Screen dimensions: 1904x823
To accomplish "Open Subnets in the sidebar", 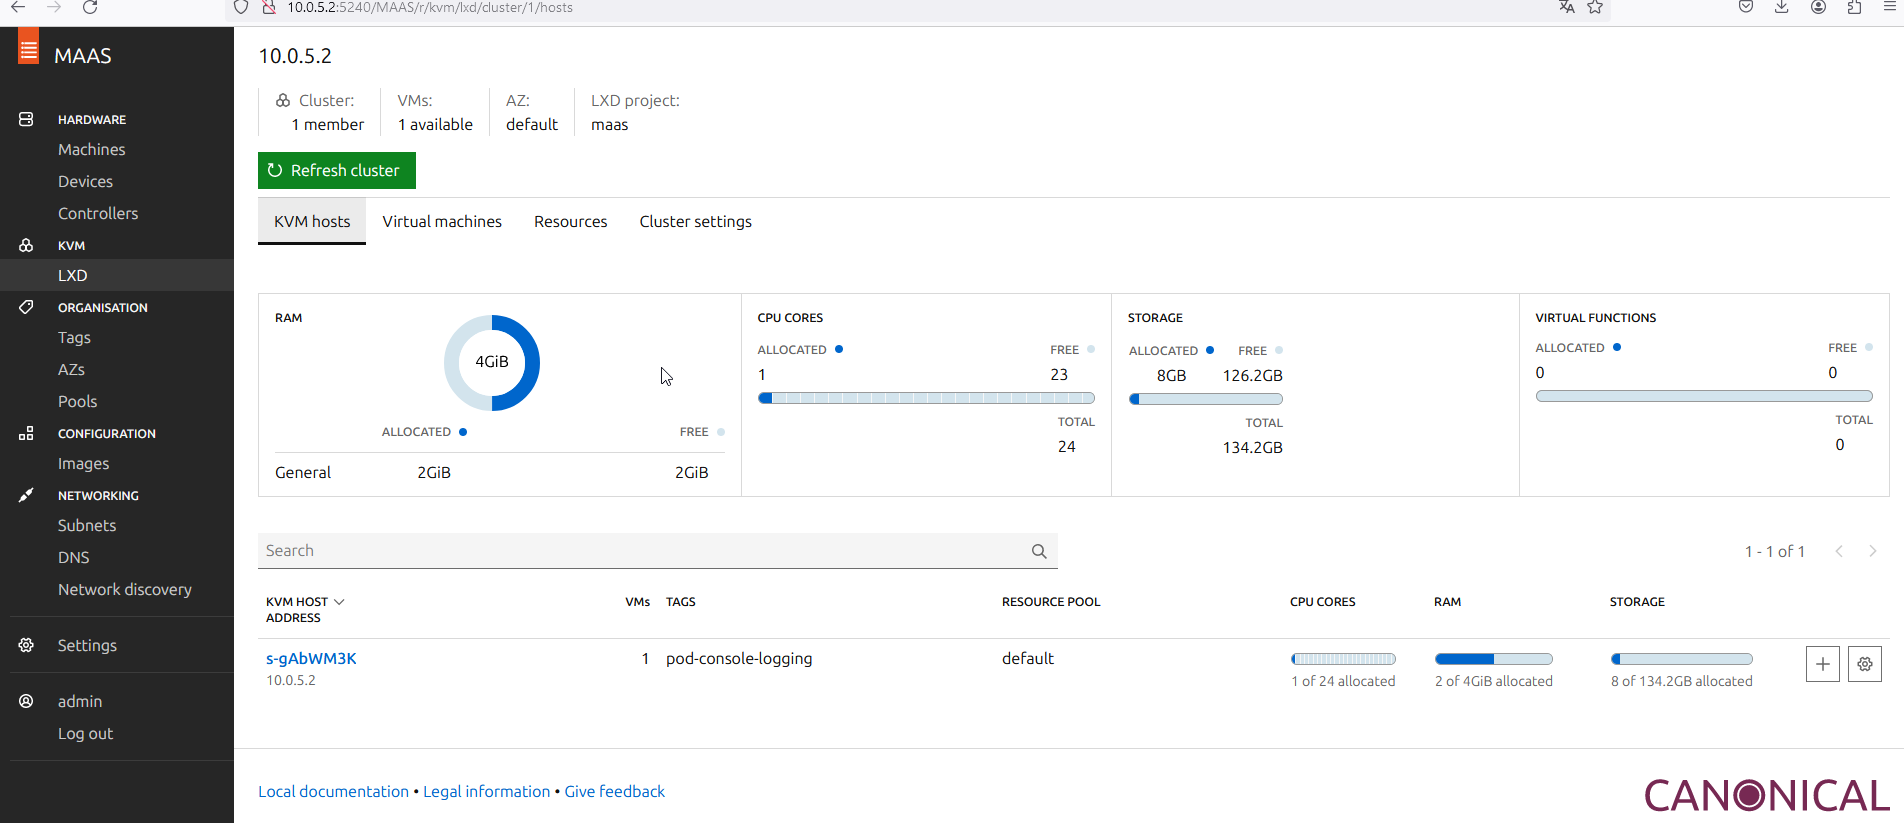I will (x=87, y=525).
